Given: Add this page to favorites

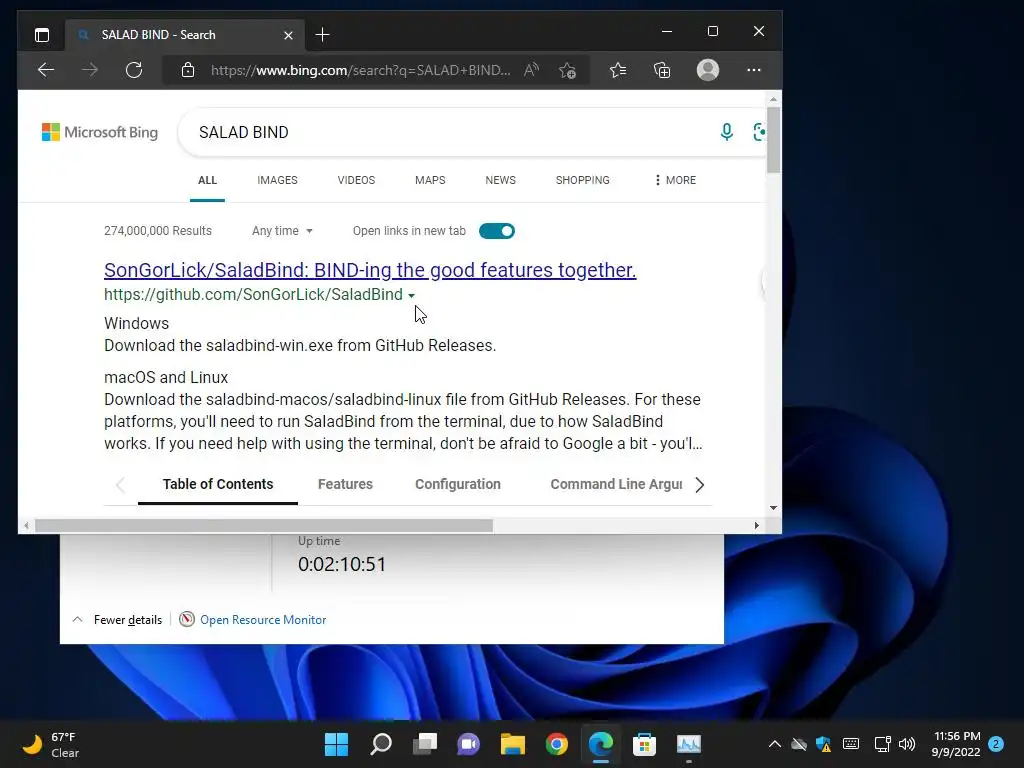Looking at the screenshot, I should point(568,71).
